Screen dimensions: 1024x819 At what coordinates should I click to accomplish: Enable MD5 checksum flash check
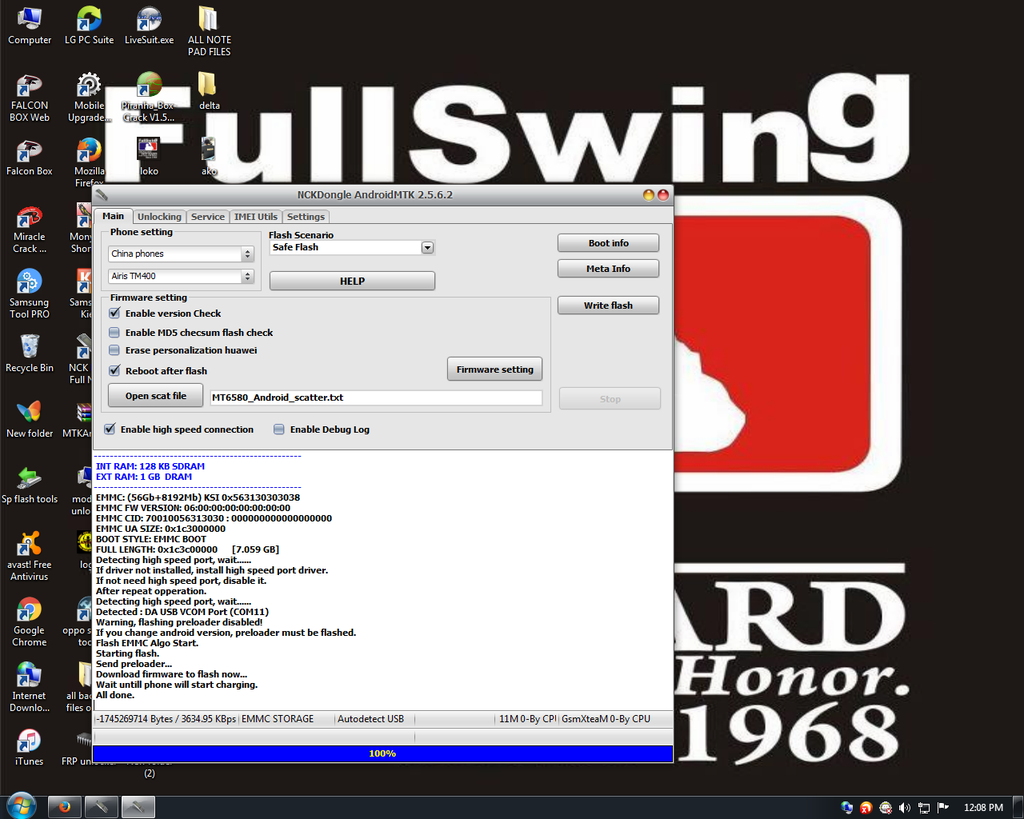[114, 332]
